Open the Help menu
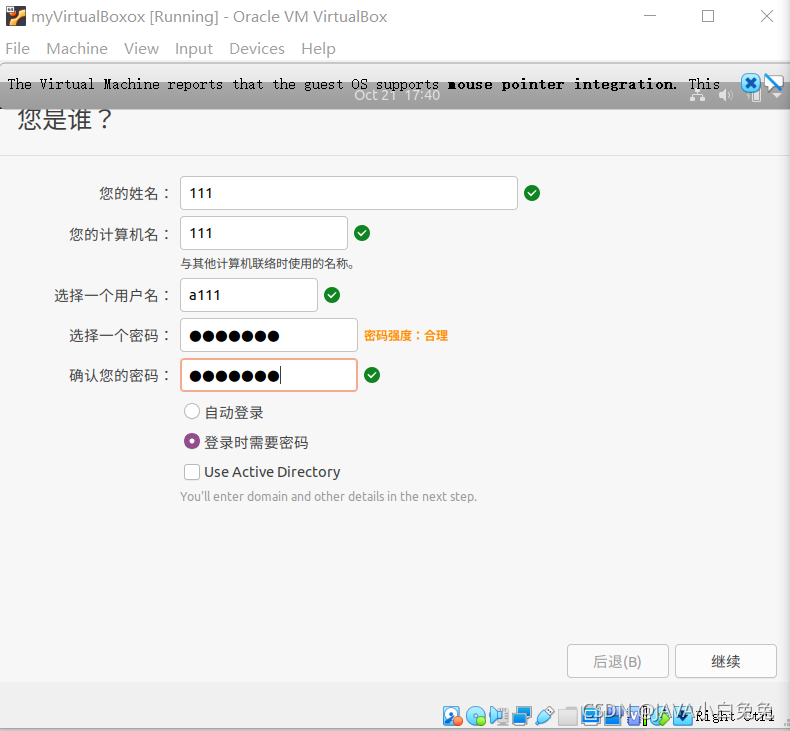 coord(318,48)
